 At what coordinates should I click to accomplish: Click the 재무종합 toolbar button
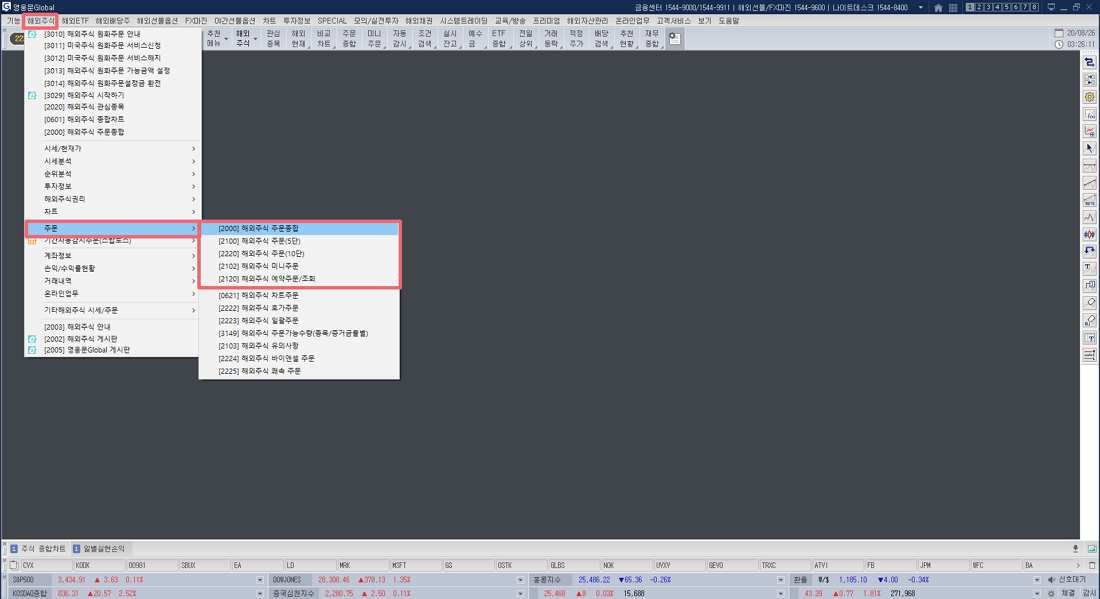pyautogui.click(x=652, y=39)
